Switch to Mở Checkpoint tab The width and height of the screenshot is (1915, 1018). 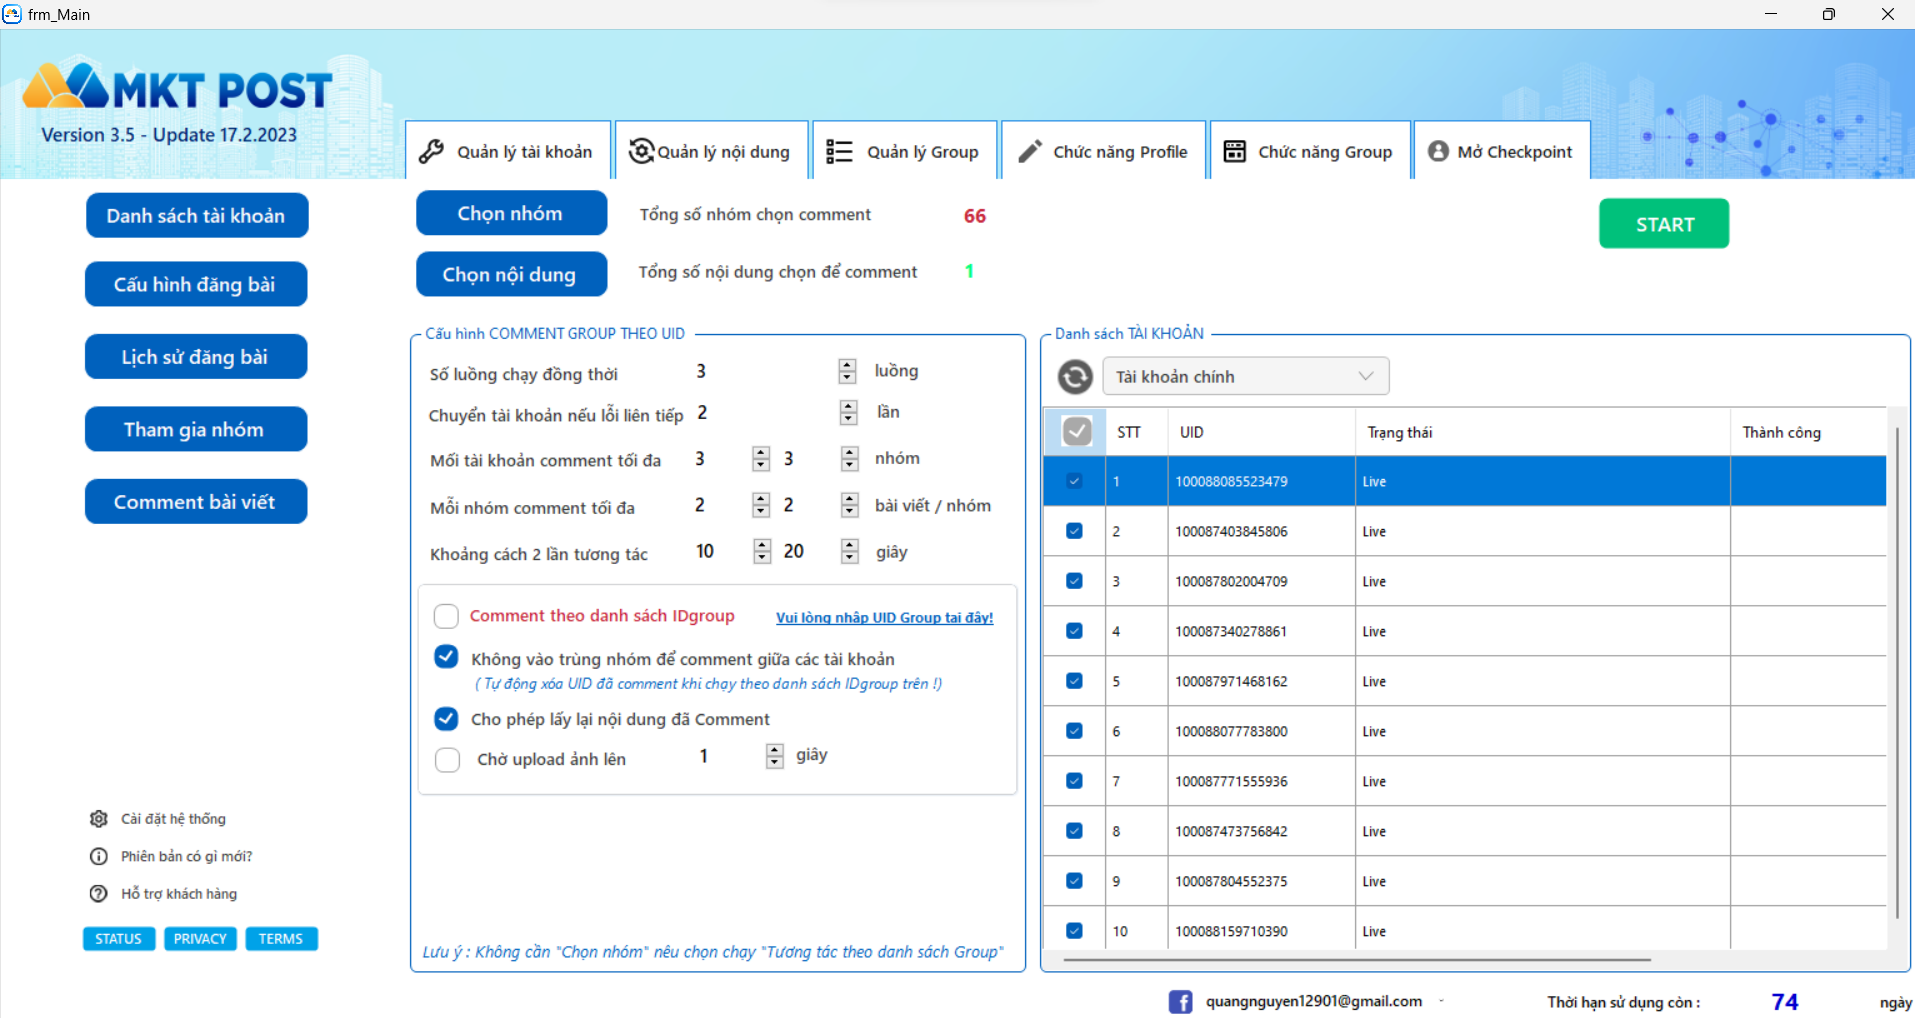(1502, 151)
